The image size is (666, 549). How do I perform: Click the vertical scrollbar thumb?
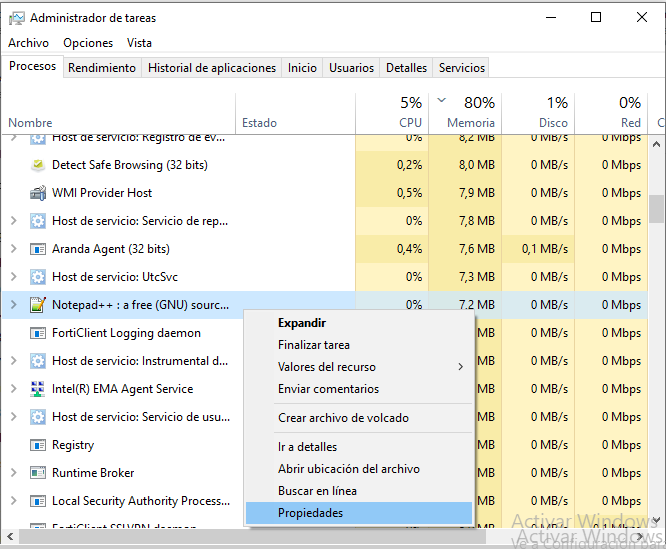[657, 209]
